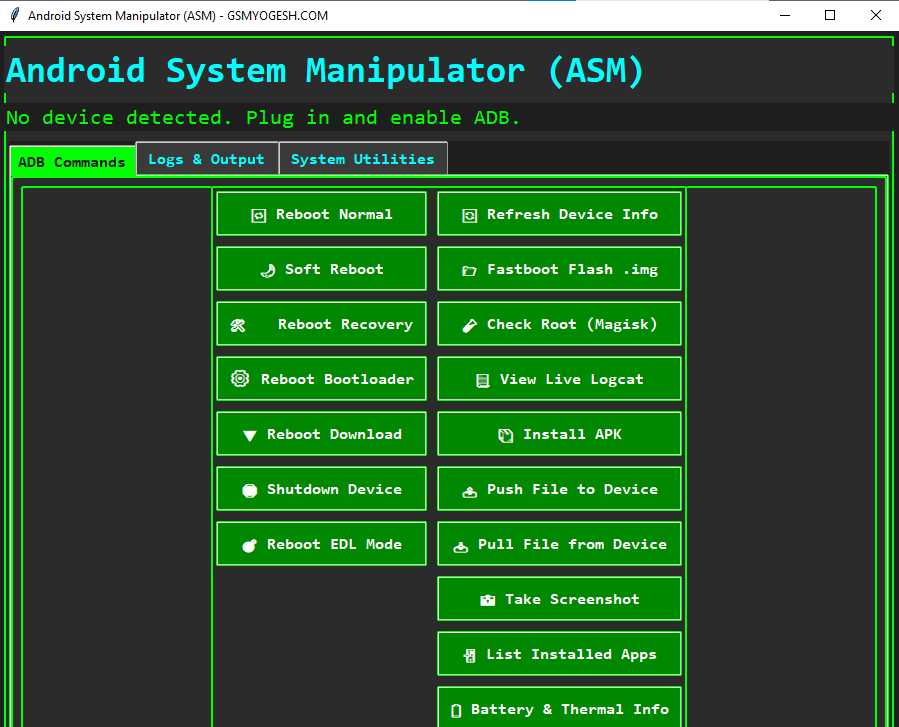Trigger a Soft Reboot
The image size is (899, 727).
click(320, 268)
